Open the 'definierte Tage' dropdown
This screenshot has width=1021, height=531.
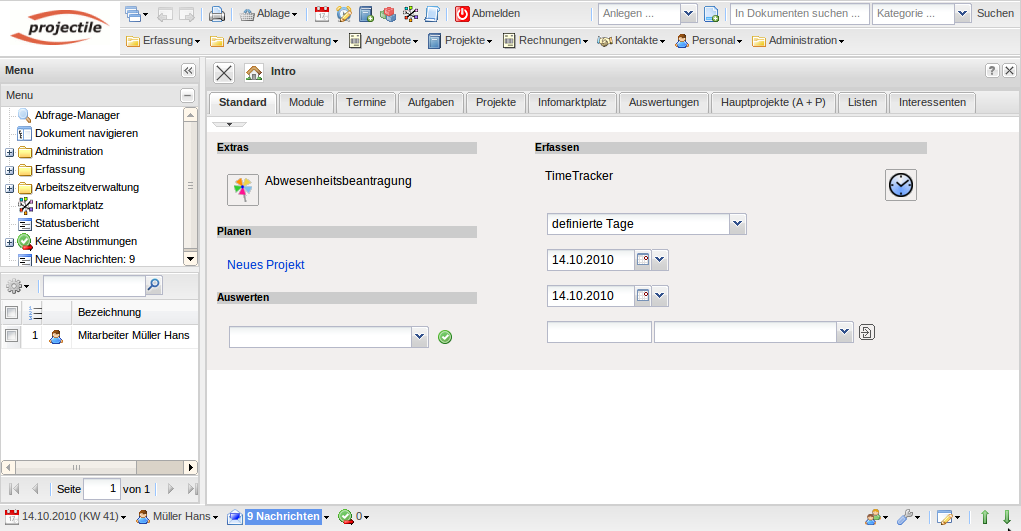click(737, 224)
